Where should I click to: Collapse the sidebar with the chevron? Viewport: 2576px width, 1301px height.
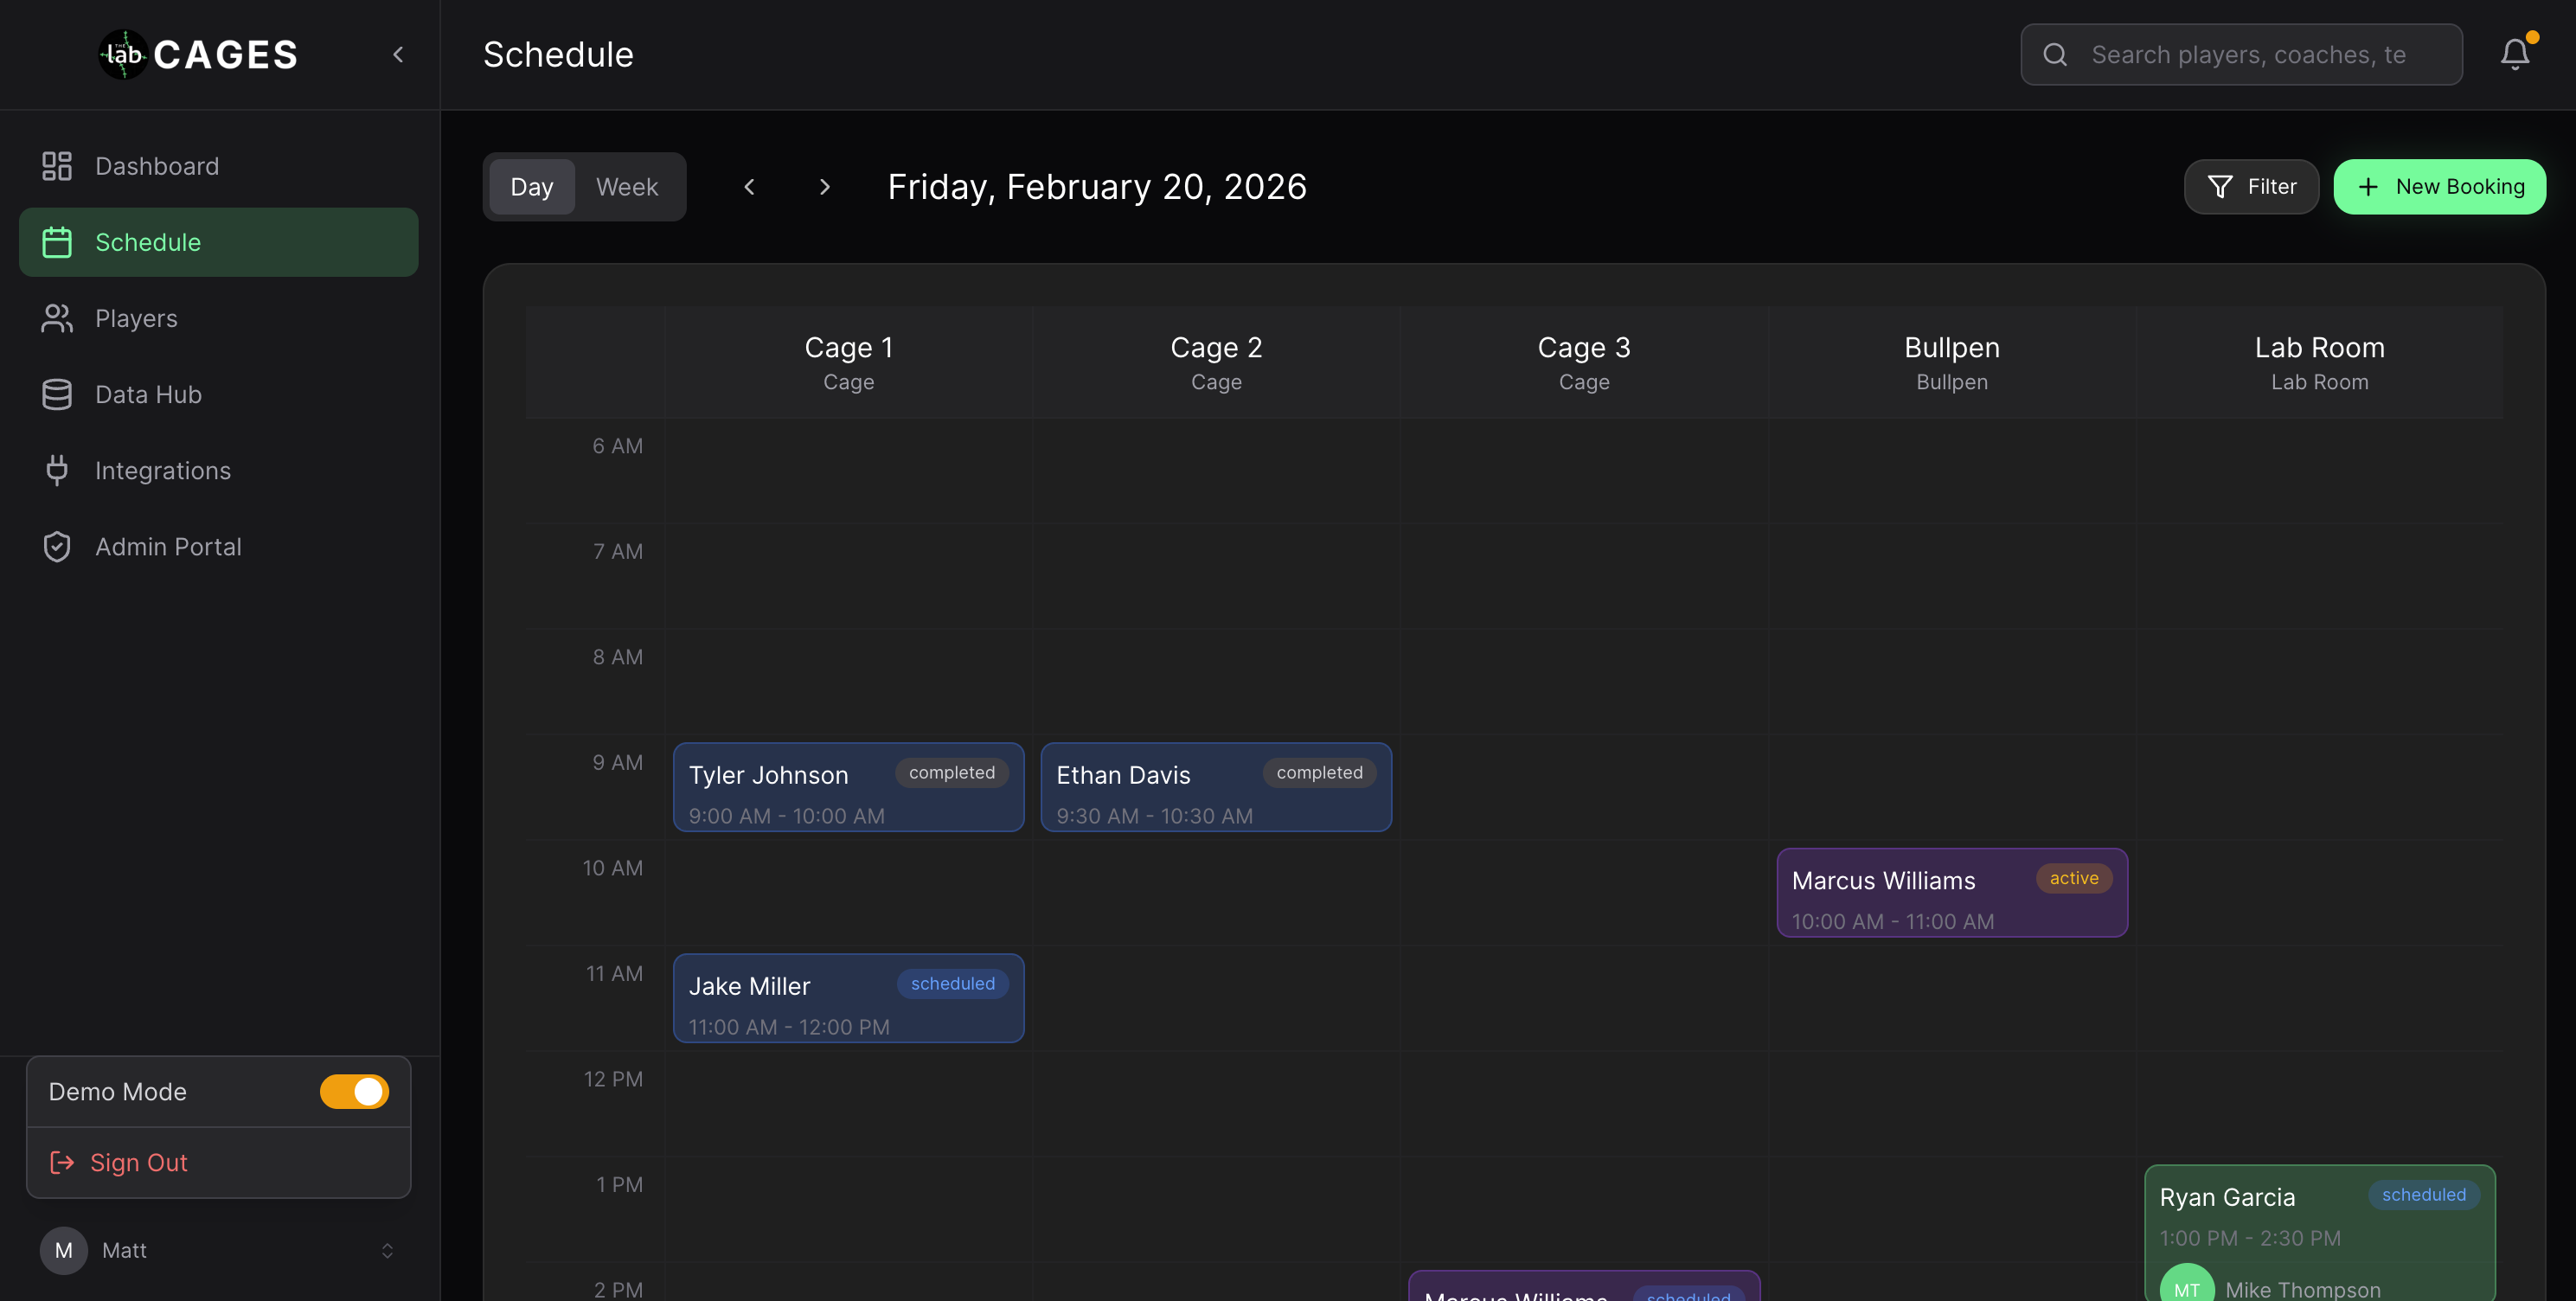click(x=398, y=54)
